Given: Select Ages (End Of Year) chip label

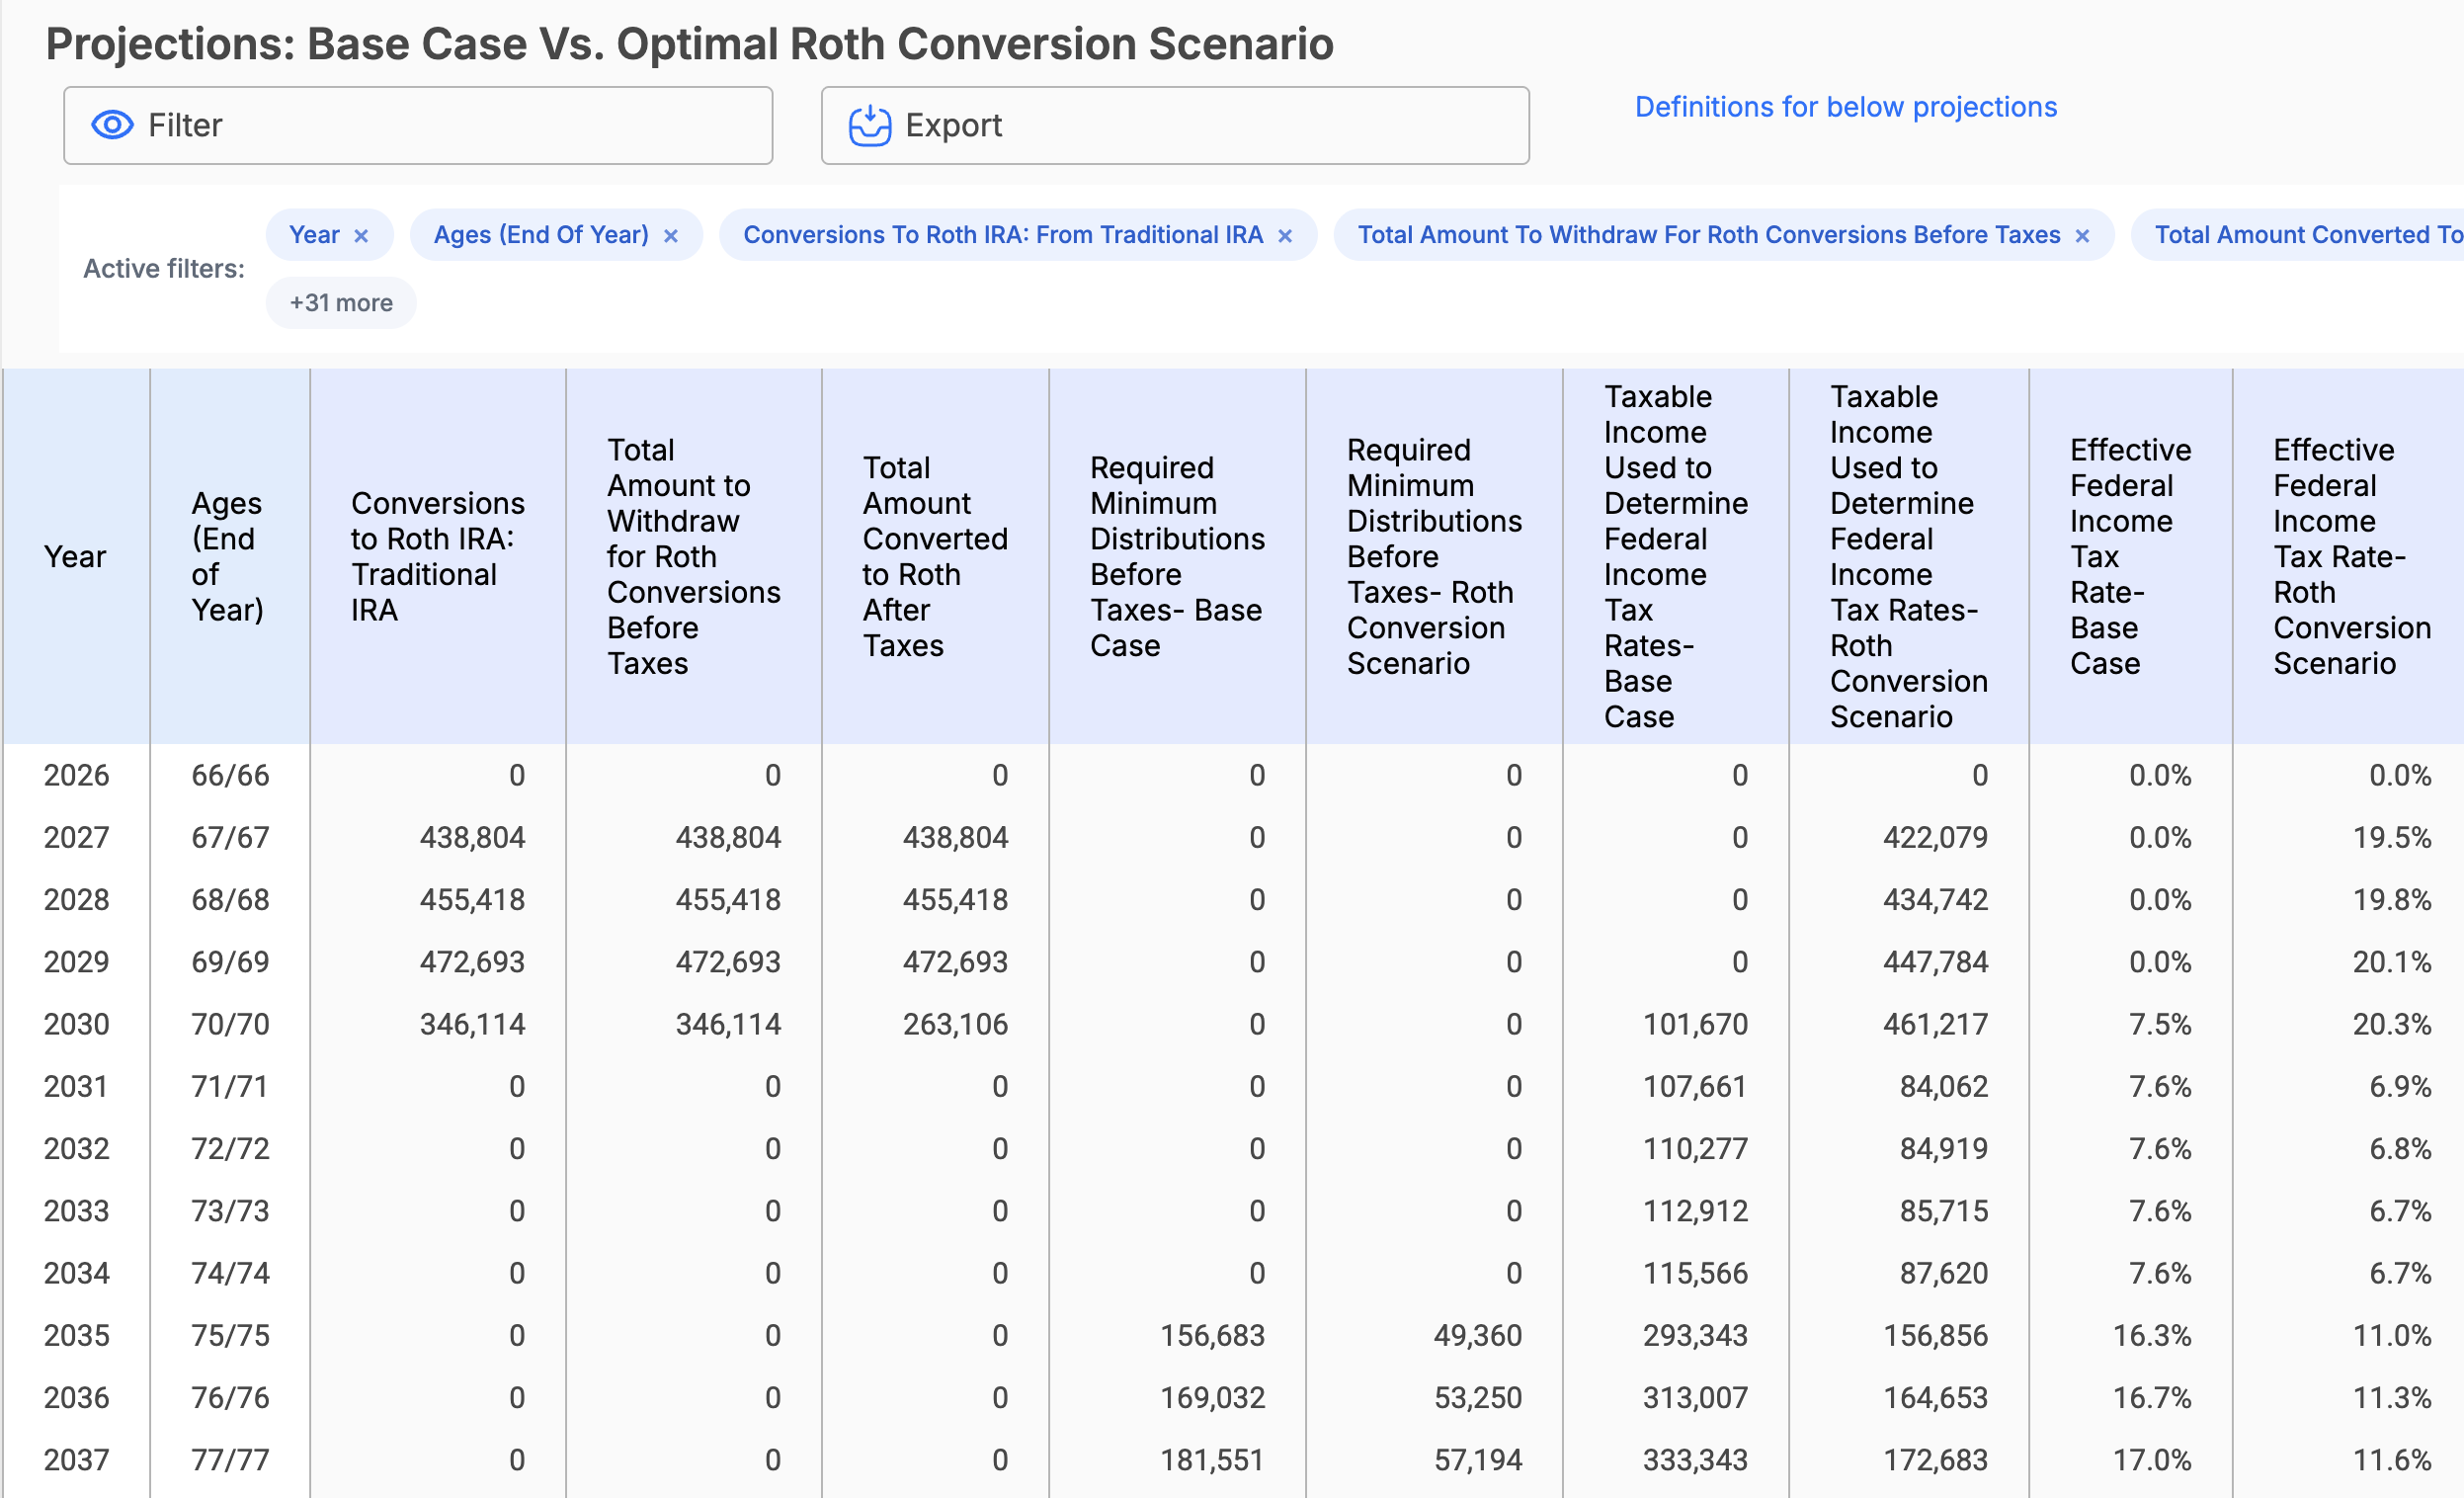Looking at the screenshot, I should pyautogui.click(x=541, y=235).
